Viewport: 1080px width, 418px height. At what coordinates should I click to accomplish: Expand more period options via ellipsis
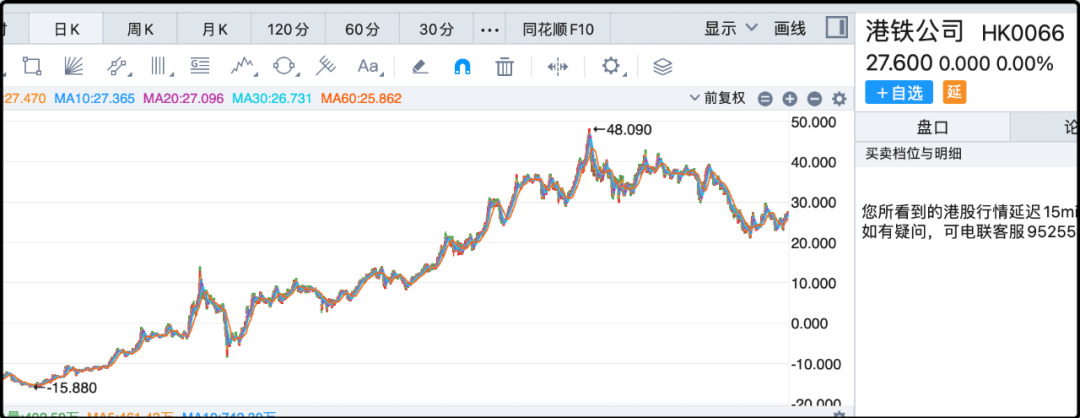(489, 29)
